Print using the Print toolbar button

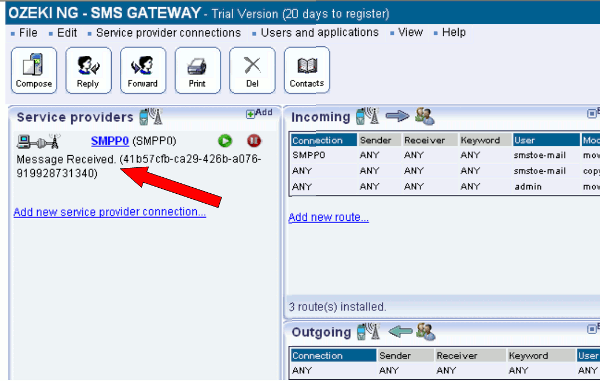pos(197,70)
